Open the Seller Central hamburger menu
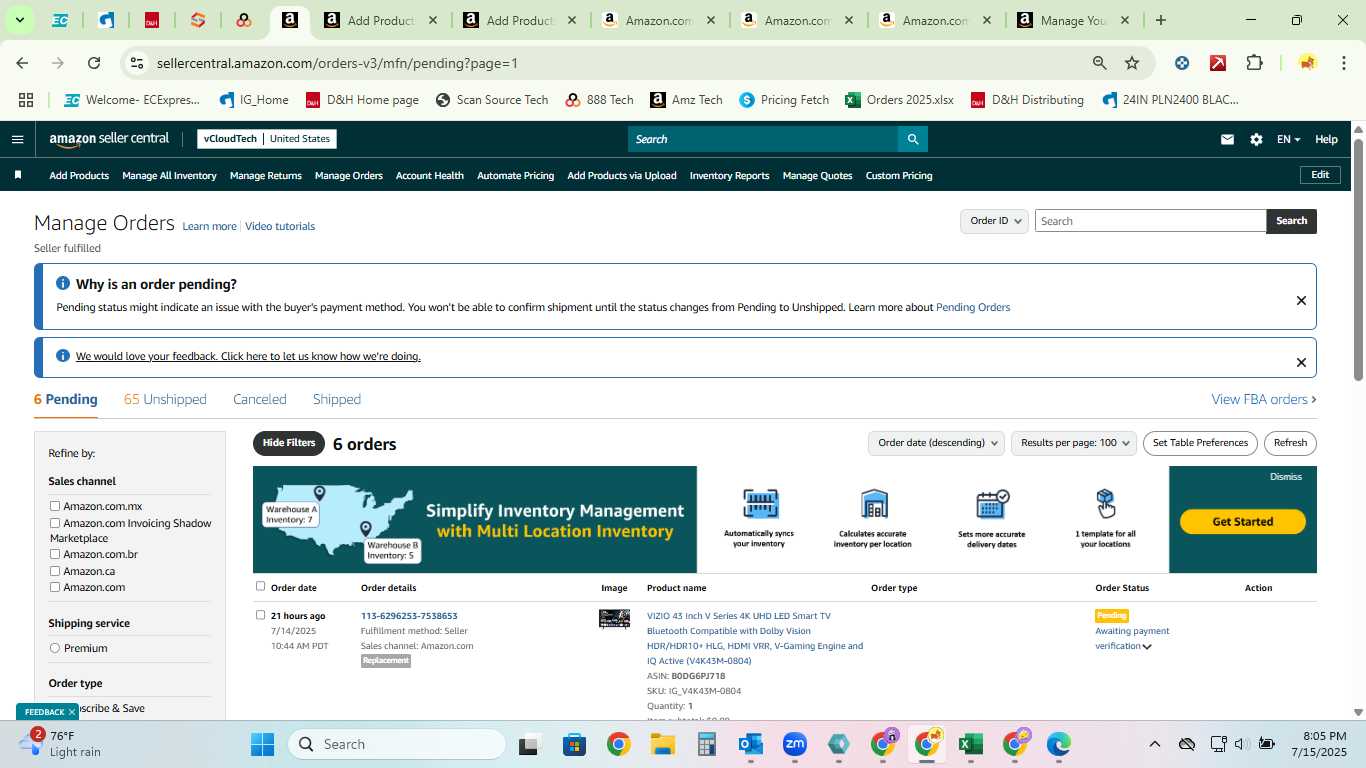Image resolution: width=1366 pixels, height=768 pixels. [17, 139]
